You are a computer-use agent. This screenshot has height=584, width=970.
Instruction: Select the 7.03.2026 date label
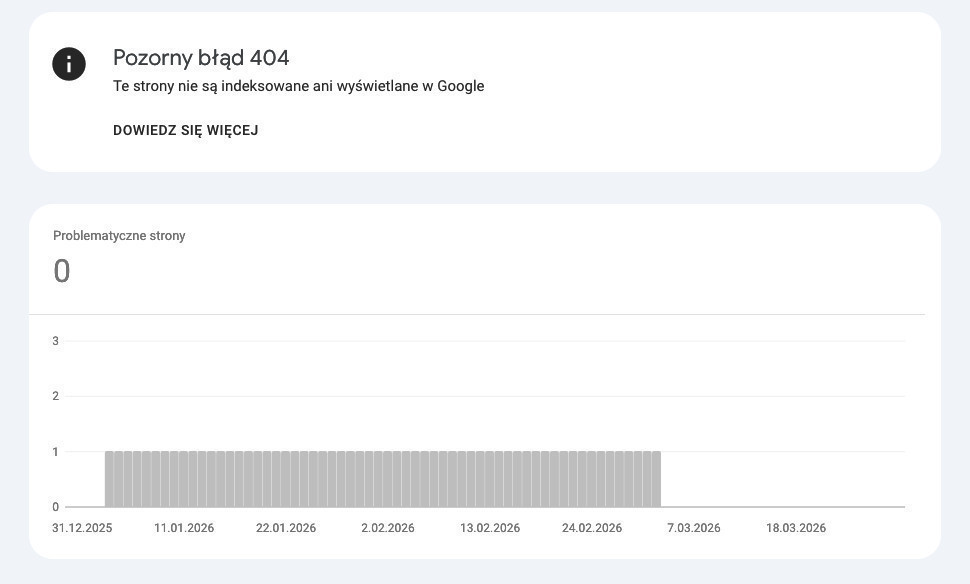tap(694, 528)
